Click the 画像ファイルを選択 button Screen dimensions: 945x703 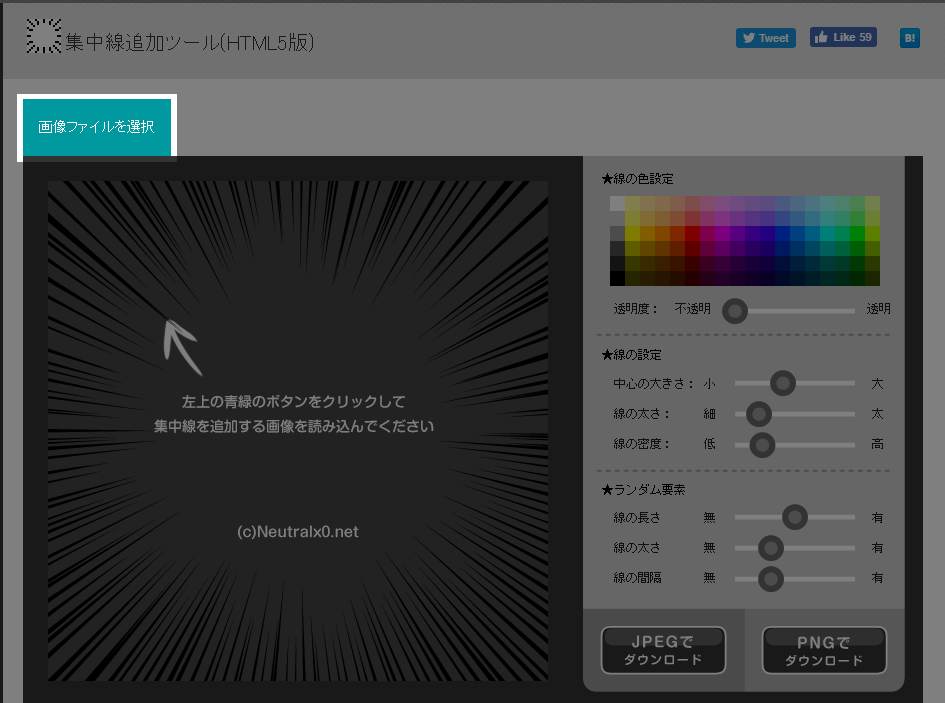point(97,128)
